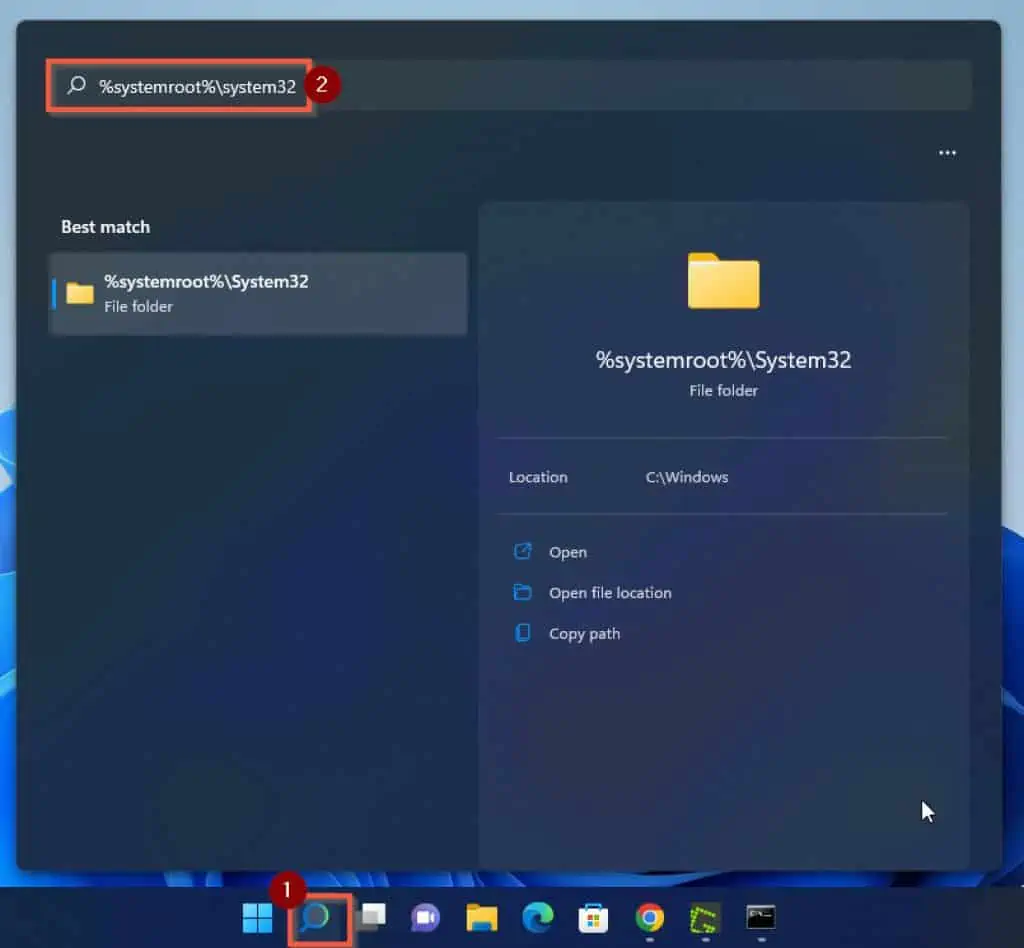Open the more options ellipsis menu
The image size is (1024, 948).
click(x=946, y=152)
